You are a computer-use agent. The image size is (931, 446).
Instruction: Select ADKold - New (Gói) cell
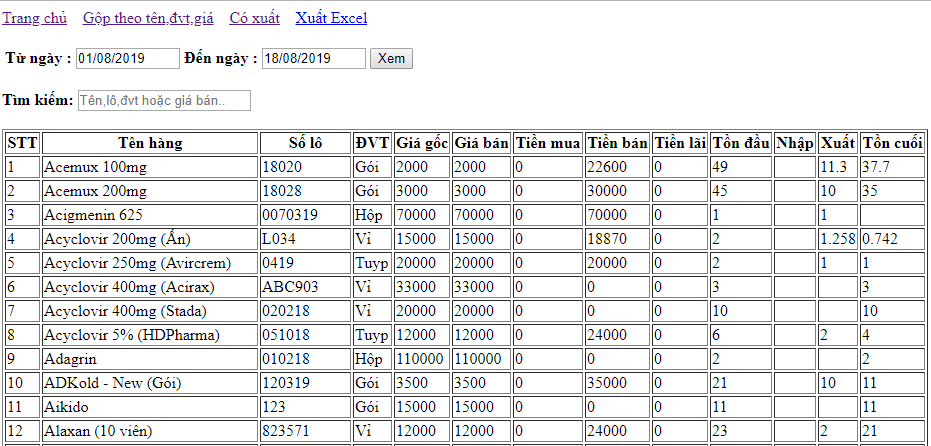coord(150,383)
